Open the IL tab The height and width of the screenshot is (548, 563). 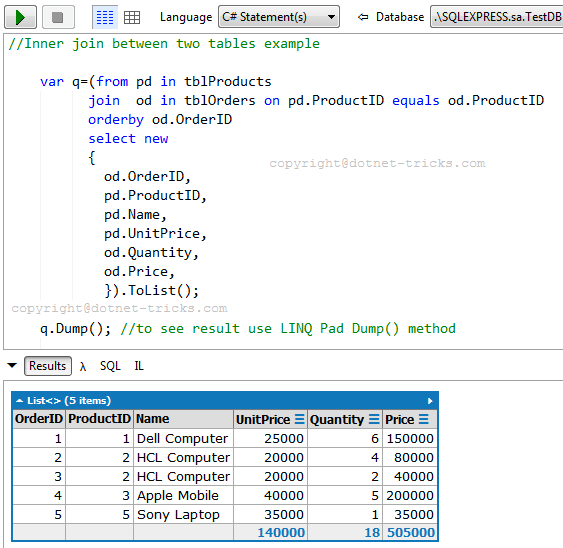coord(139,366)
